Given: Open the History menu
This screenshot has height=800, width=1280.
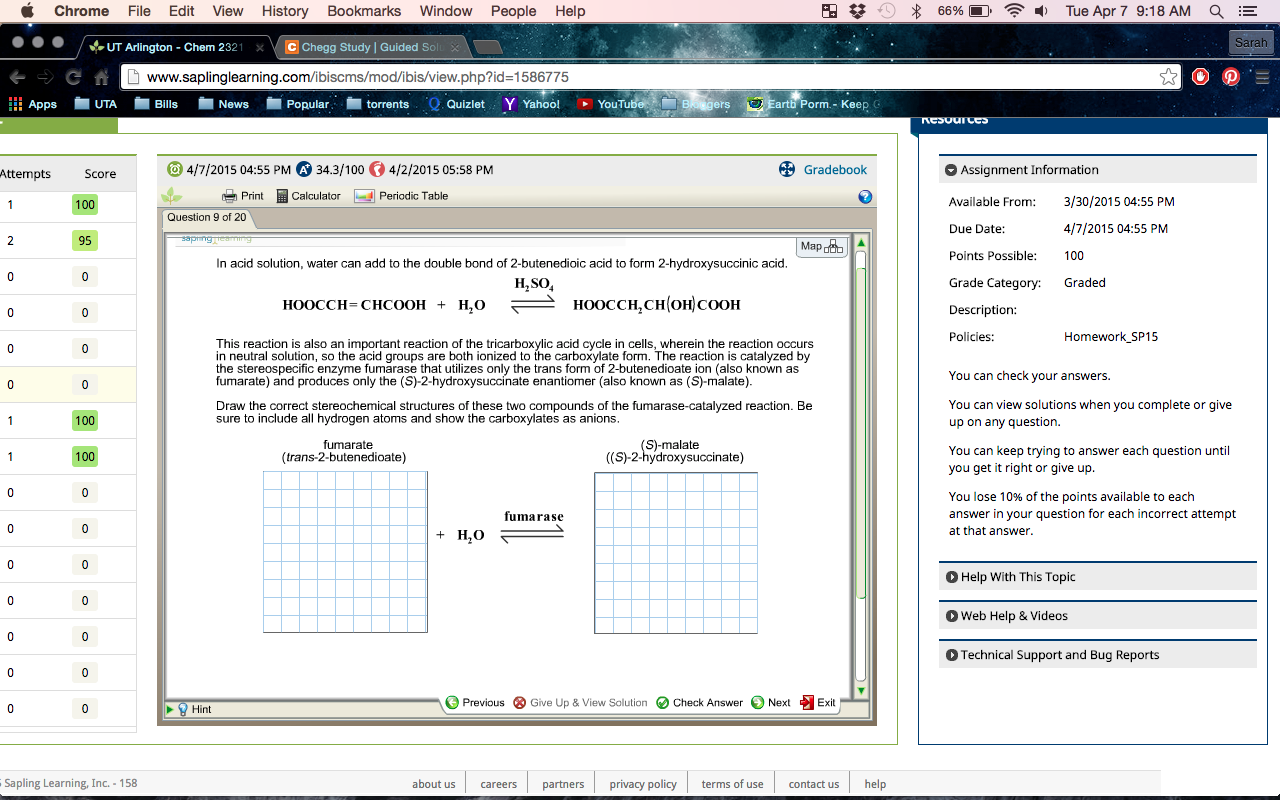Looking at the screenshot, I should (x=285, y=11).
